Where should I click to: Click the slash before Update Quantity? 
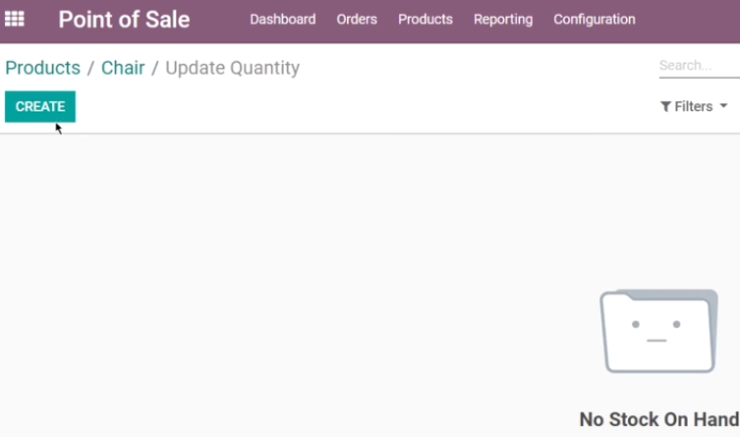[155, 68]
